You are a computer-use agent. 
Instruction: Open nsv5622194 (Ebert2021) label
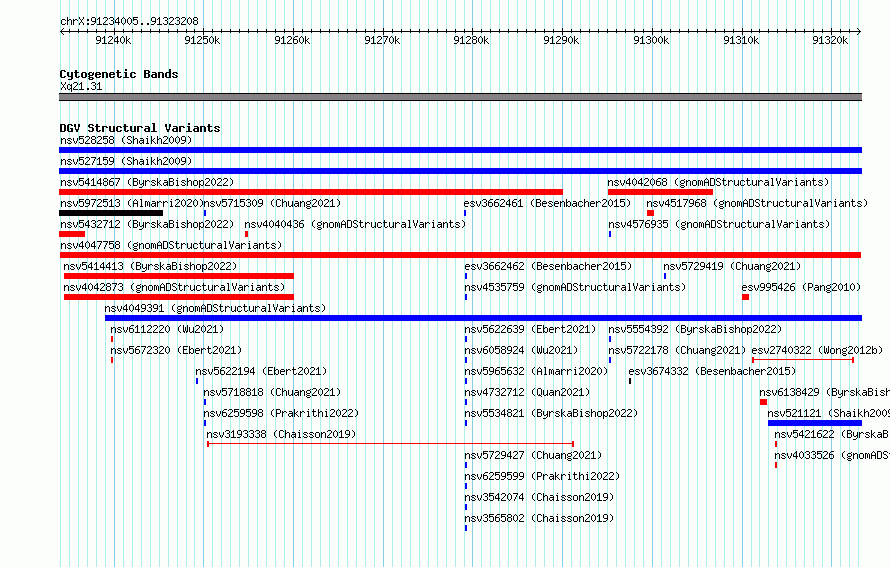coord(261,371)
